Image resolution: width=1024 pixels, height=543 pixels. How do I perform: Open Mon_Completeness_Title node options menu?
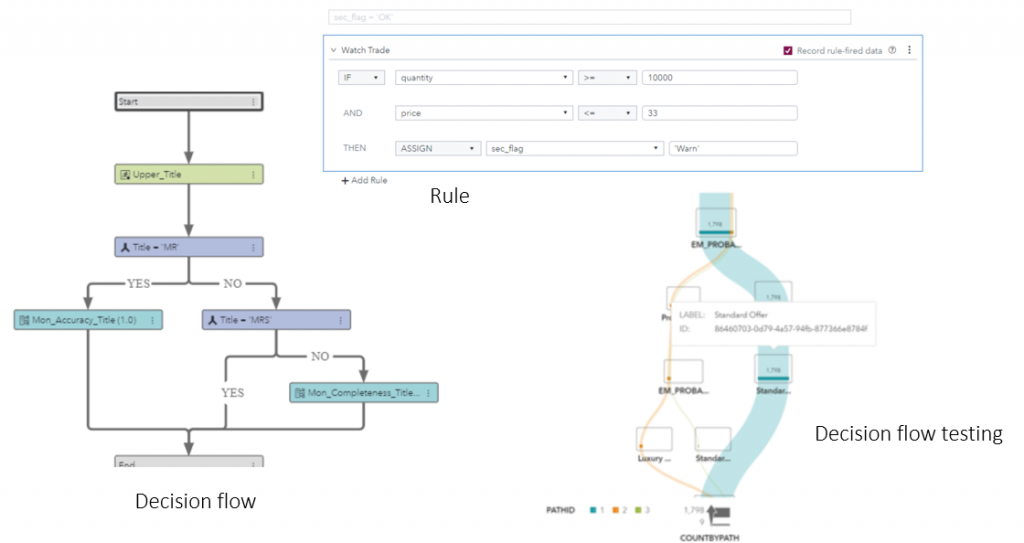click(429, 393)
